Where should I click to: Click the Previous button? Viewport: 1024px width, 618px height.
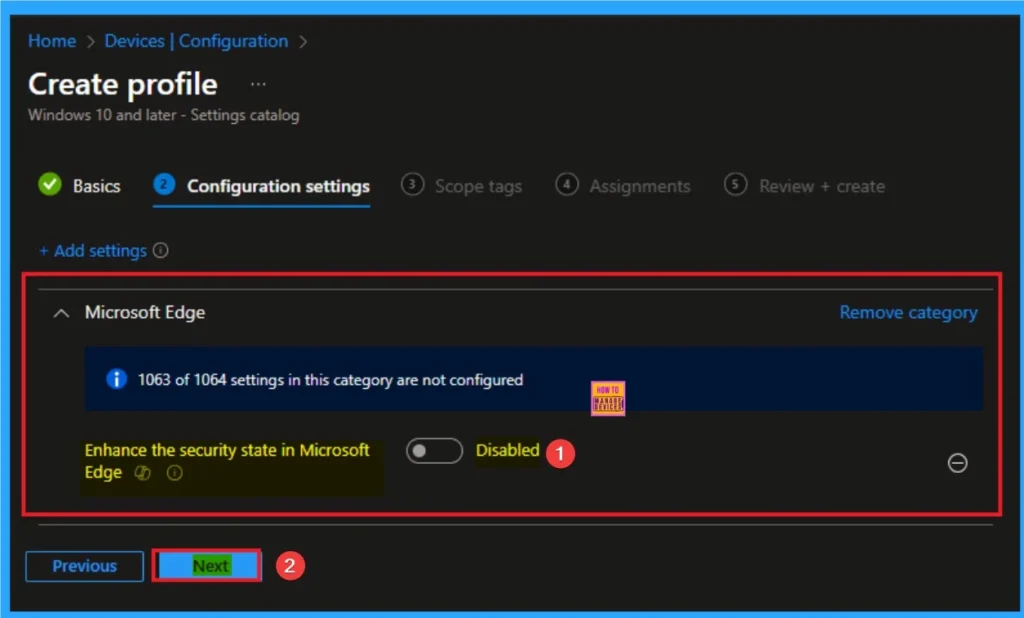pyautogui.click(x=84, y=566)
